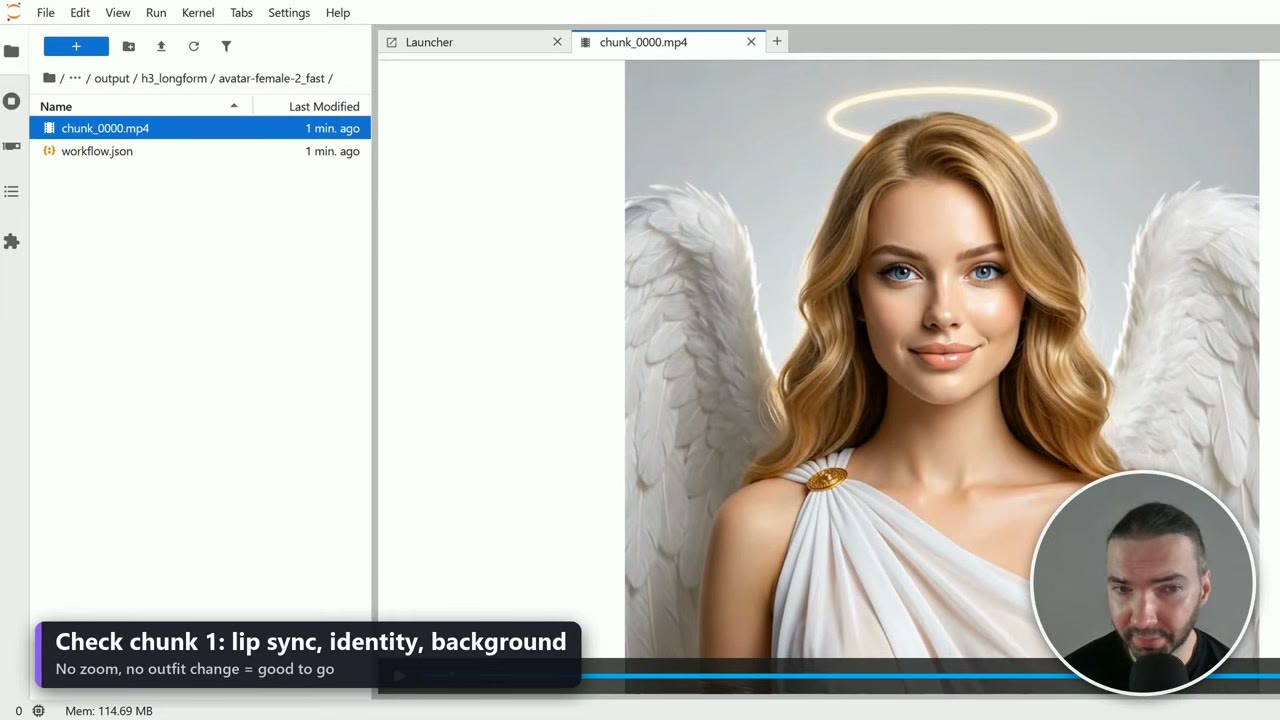The height and width of the screenshot is (720, 1280).
Task: Open the Help menu
Action: pos(338,13)
